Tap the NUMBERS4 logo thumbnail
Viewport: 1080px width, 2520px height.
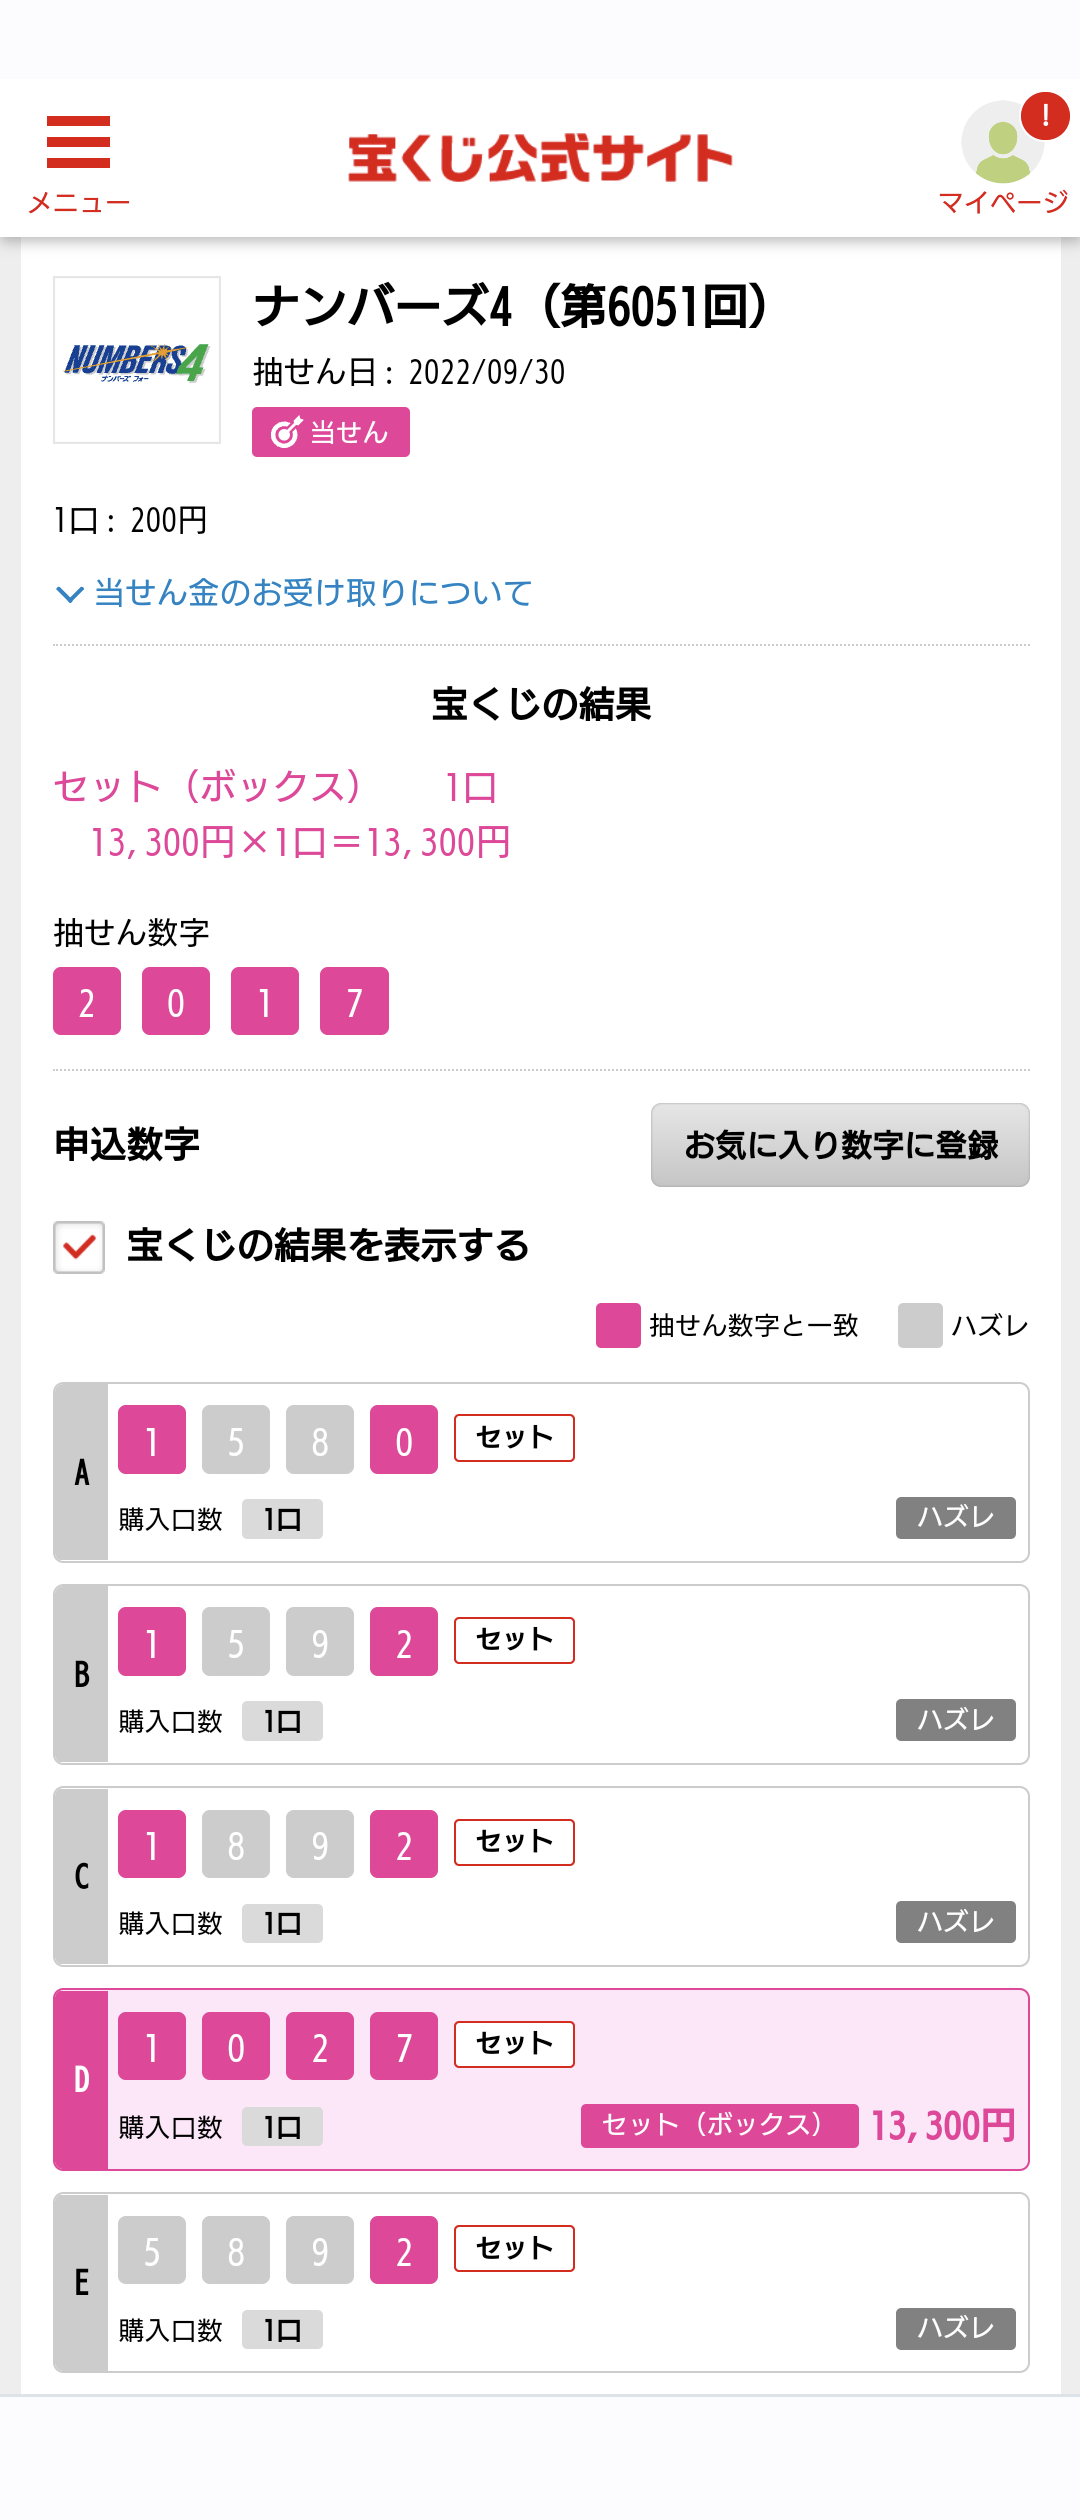[137, 360]
